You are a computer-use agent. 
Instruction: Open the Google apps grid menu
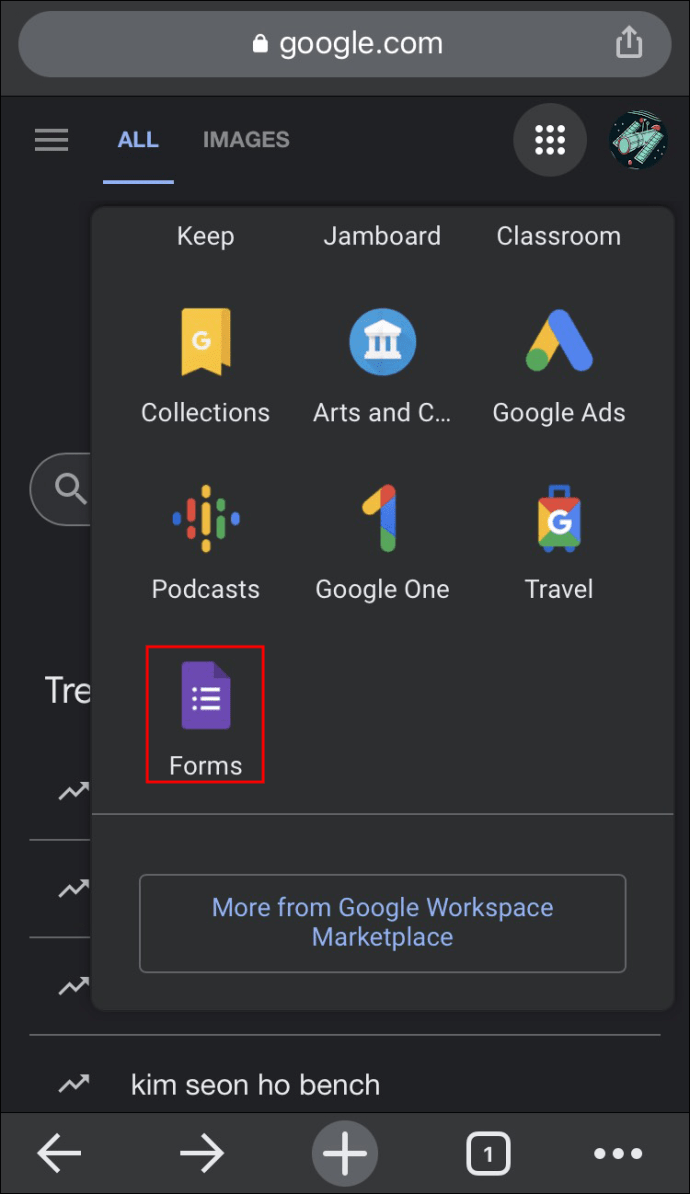[549, 139]
